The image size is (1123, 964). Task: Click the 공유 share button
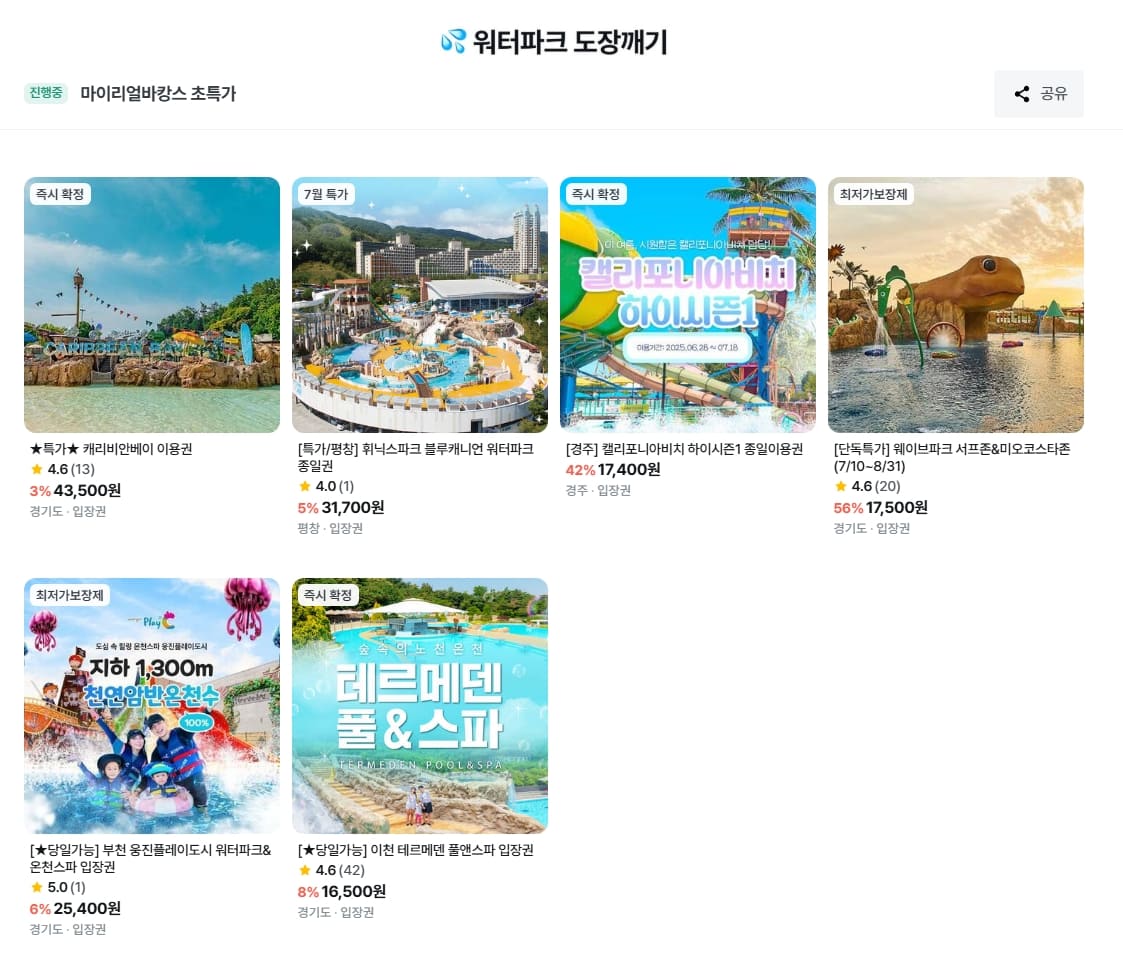click(1038, 94)
